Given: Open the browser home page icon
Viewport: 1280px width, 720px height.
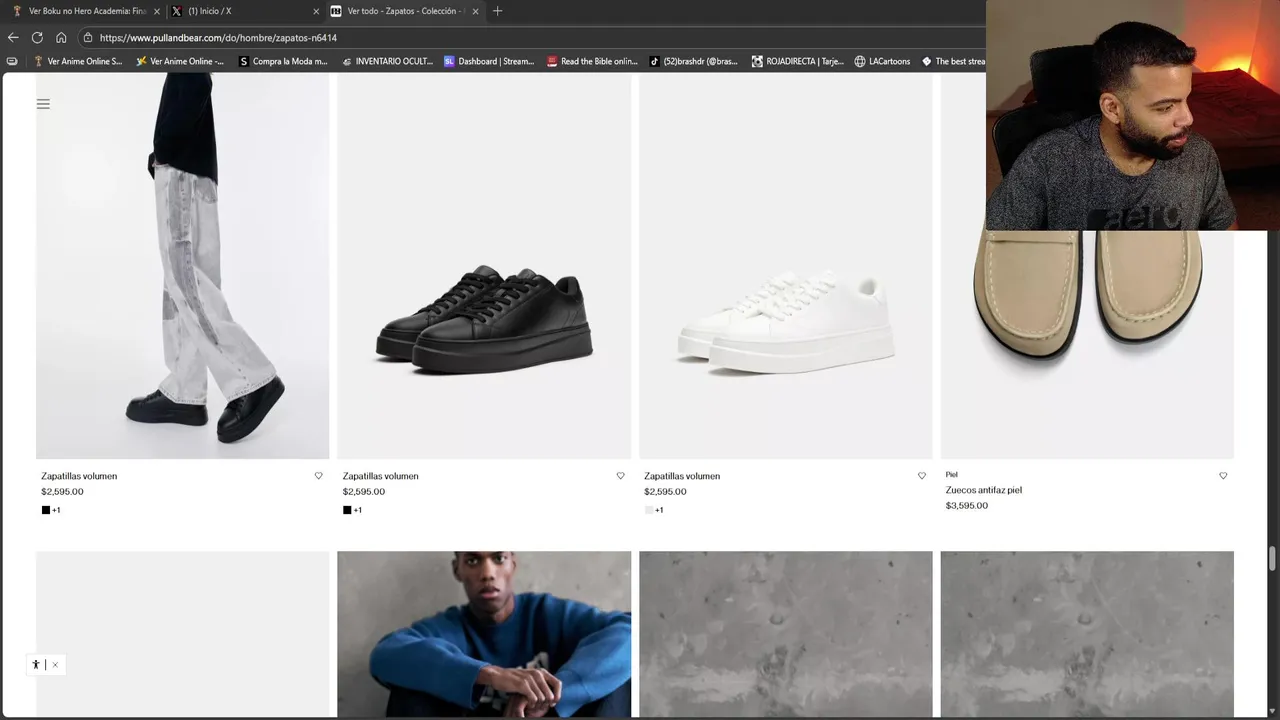Looking at the screenshot, I should click(x=61, y=37).
